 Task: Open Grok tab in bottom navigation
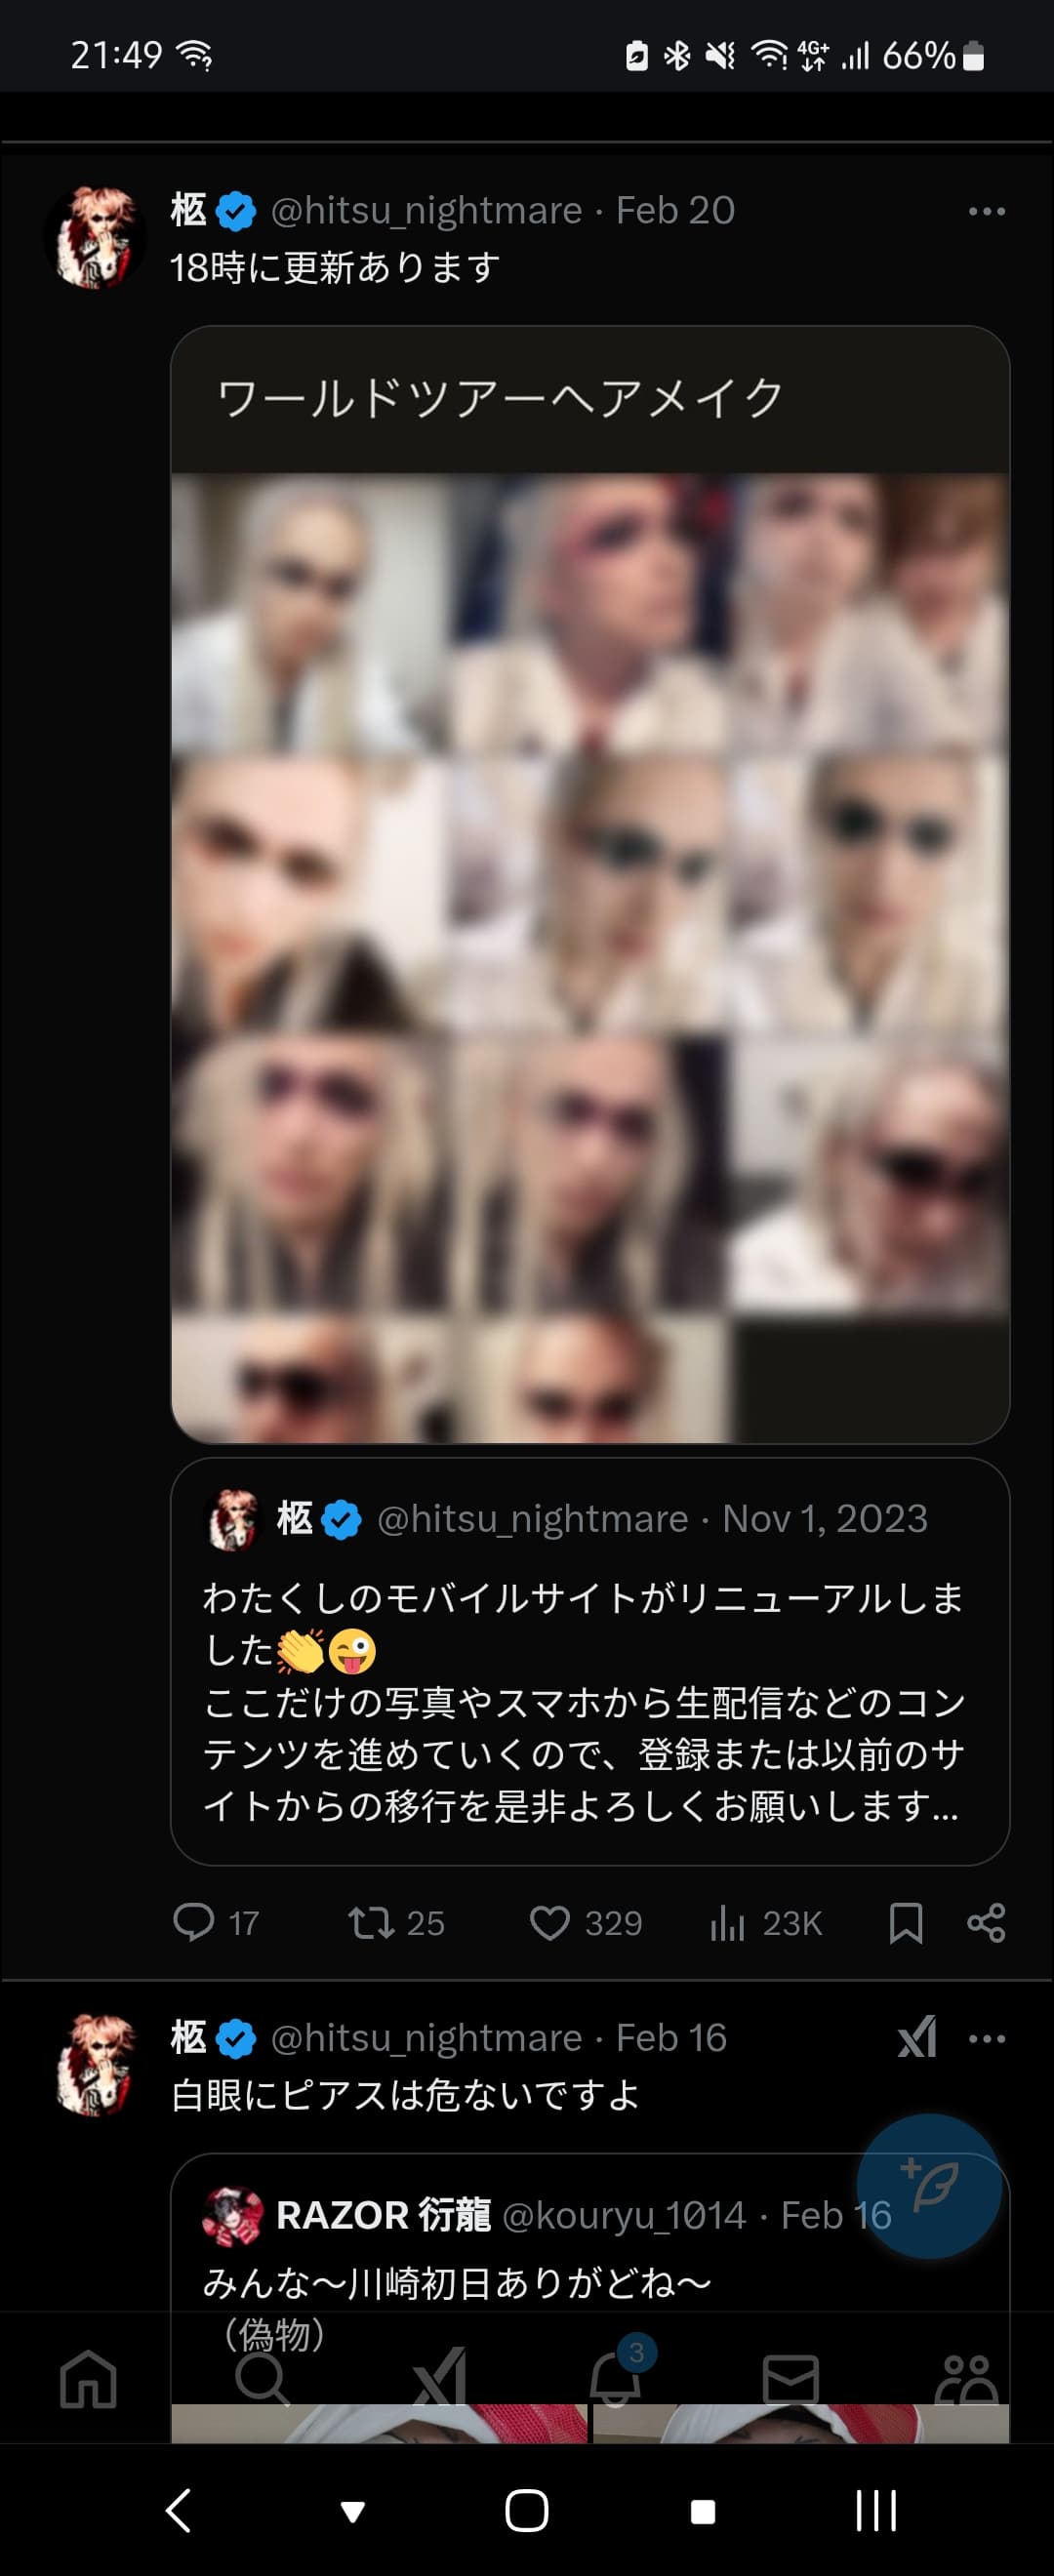[439, 2376]
